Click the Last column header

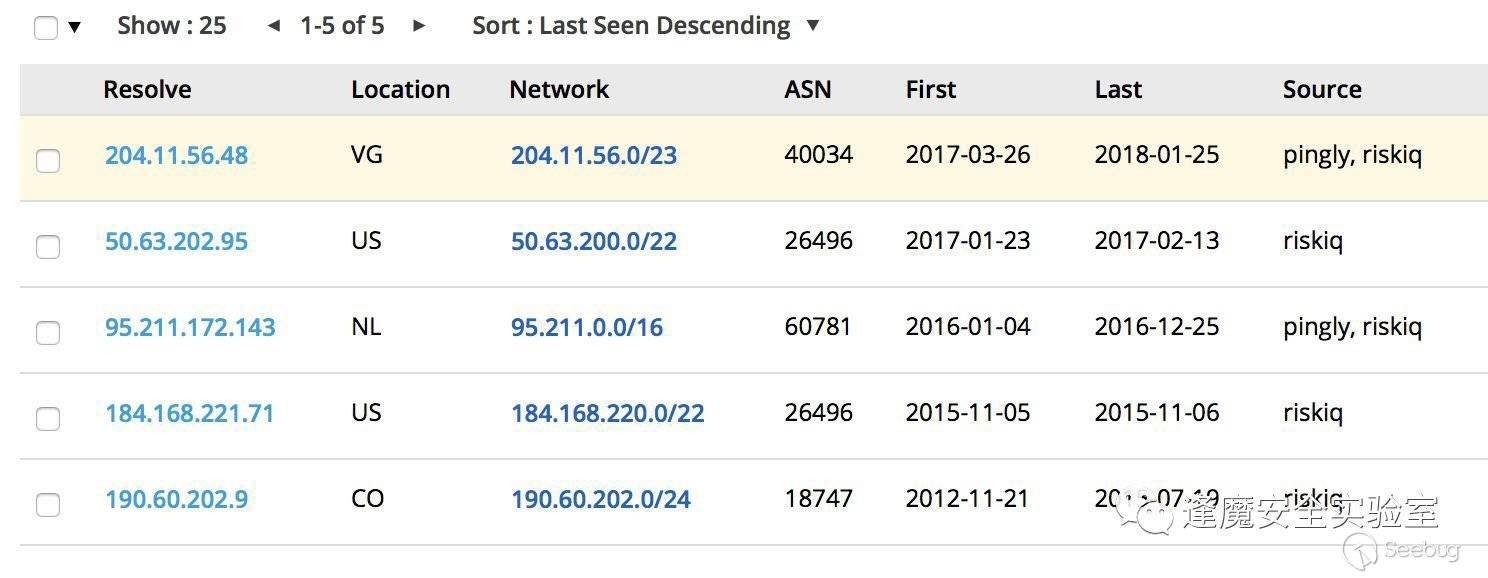tap(1118, 90)
